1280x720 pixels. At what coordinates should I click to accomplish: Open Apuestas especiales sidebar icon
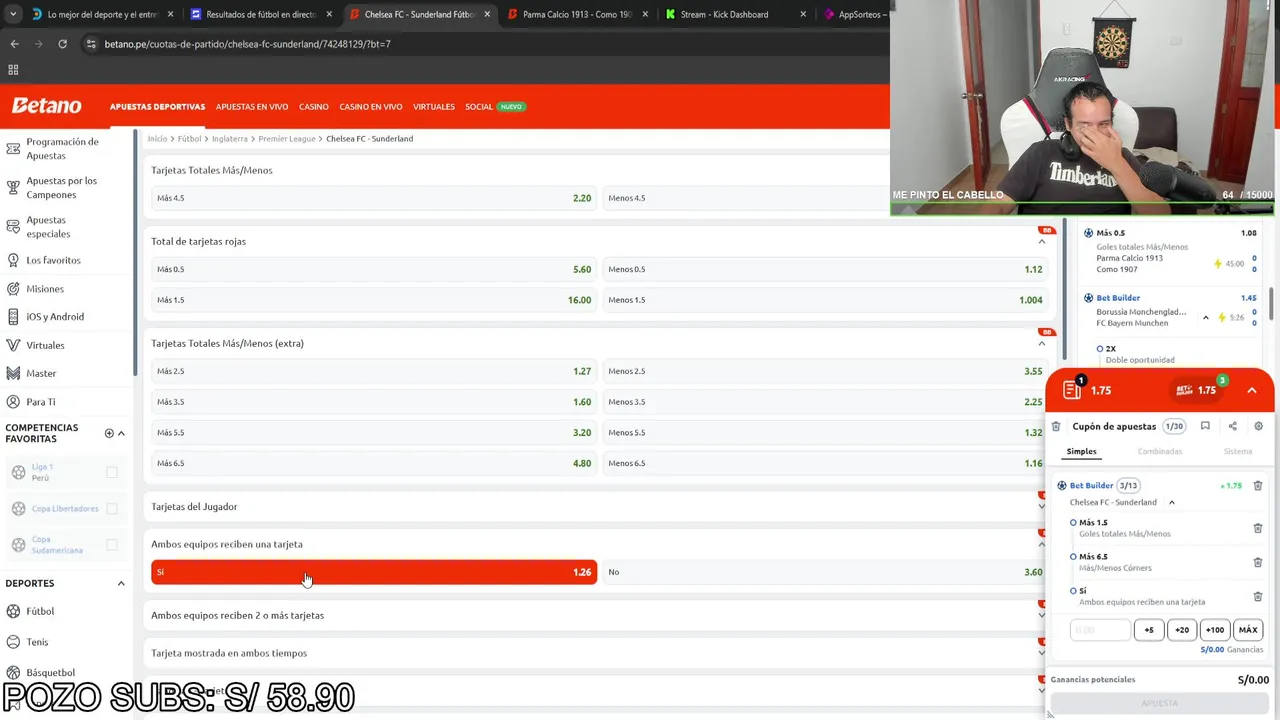pyautogui.click(x=13, y=227)
